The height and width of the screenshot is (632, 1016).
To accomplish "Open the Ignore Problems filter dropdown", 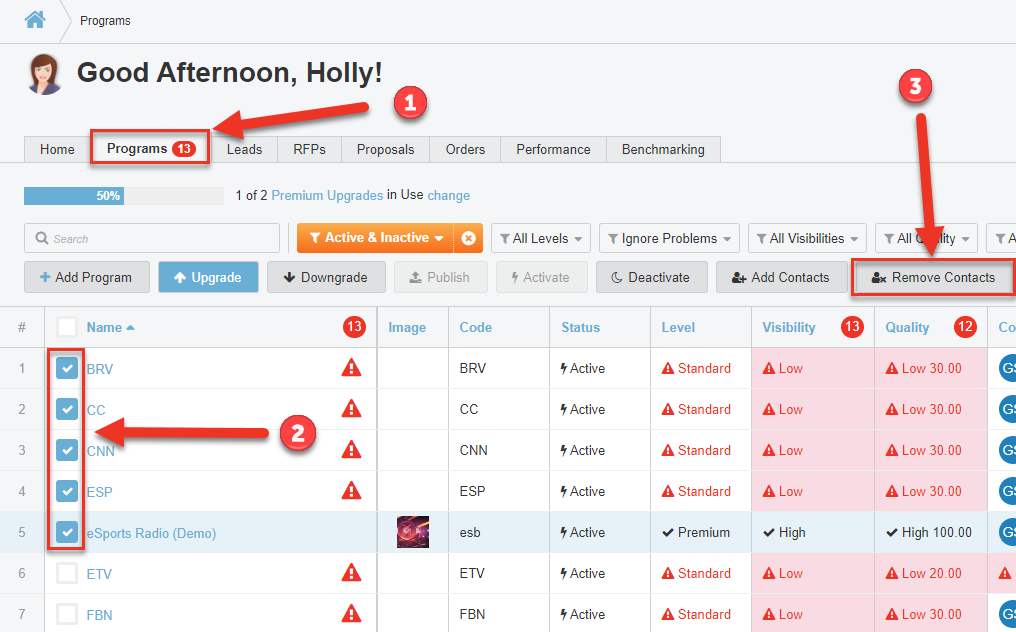I will tap(669, 239).
